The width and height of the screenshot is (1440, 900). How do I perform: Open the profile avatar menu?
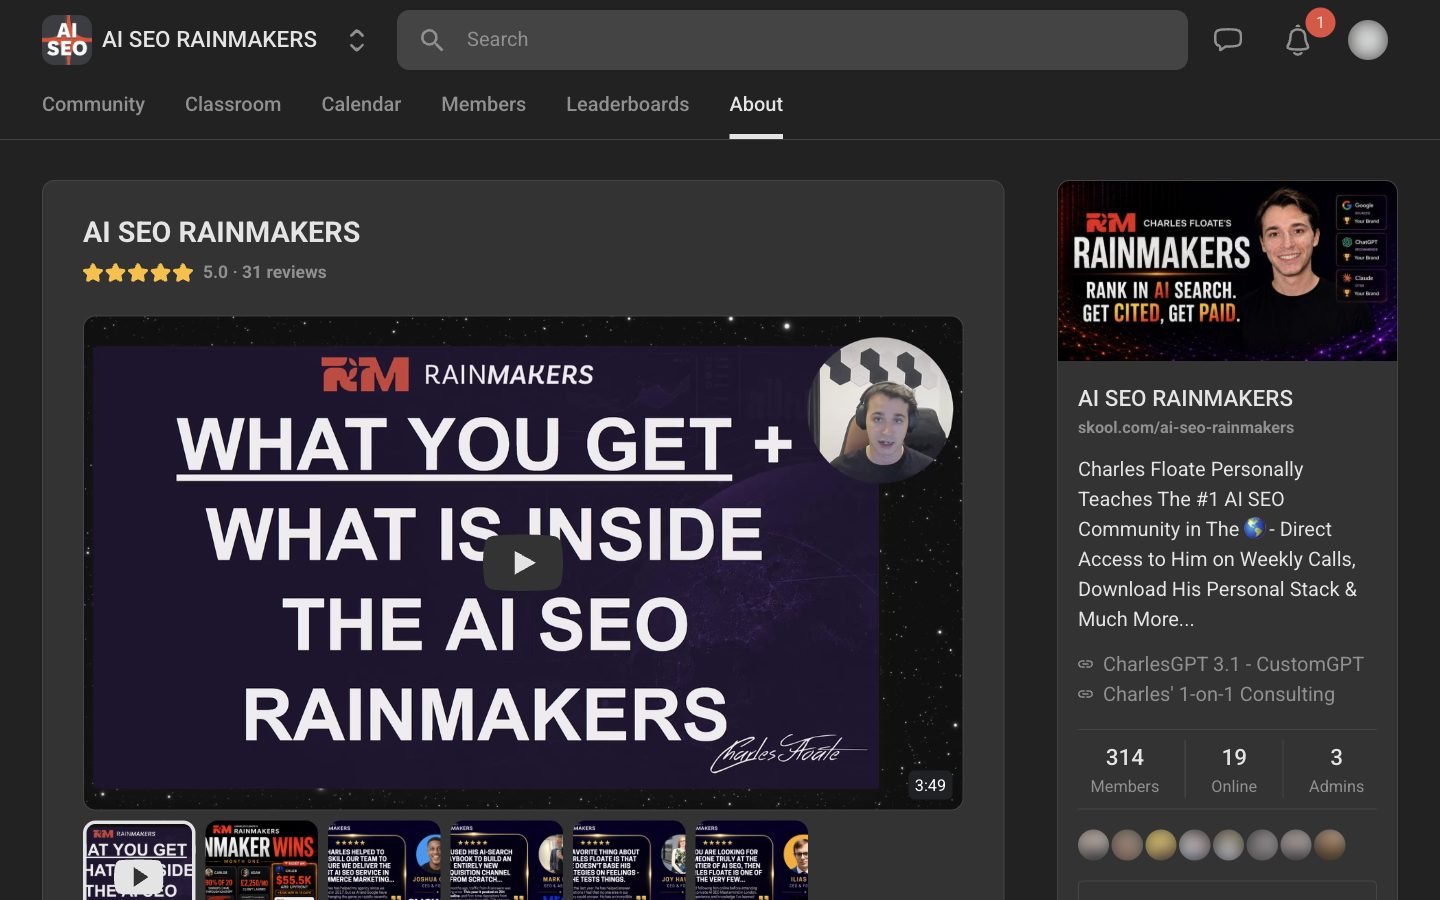click(x=1367, y=40)
